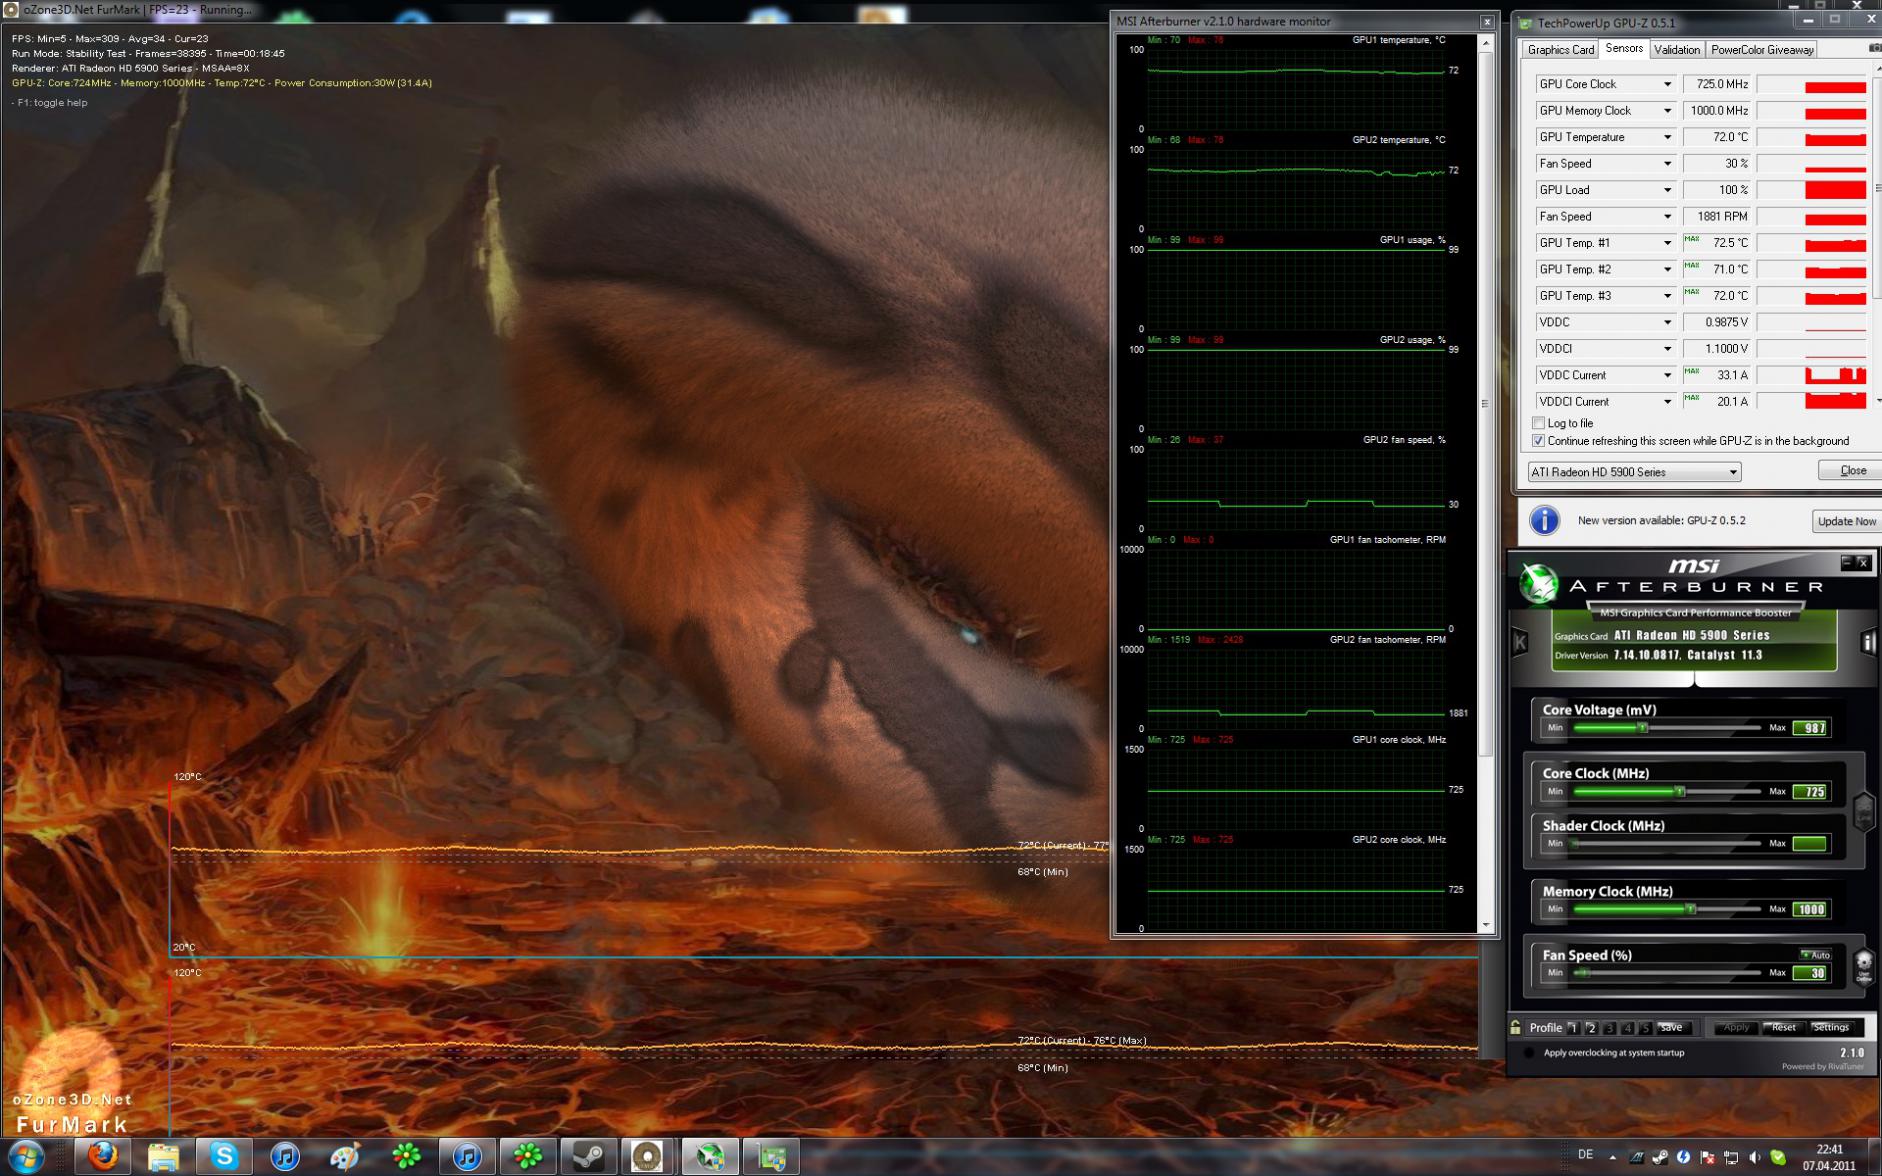The width and height of the screenshot is (1882, 1176).
Task: Uncheck Continue refreshing in background checkbox
Action: pyautogui.click(x=1539, y=441)
